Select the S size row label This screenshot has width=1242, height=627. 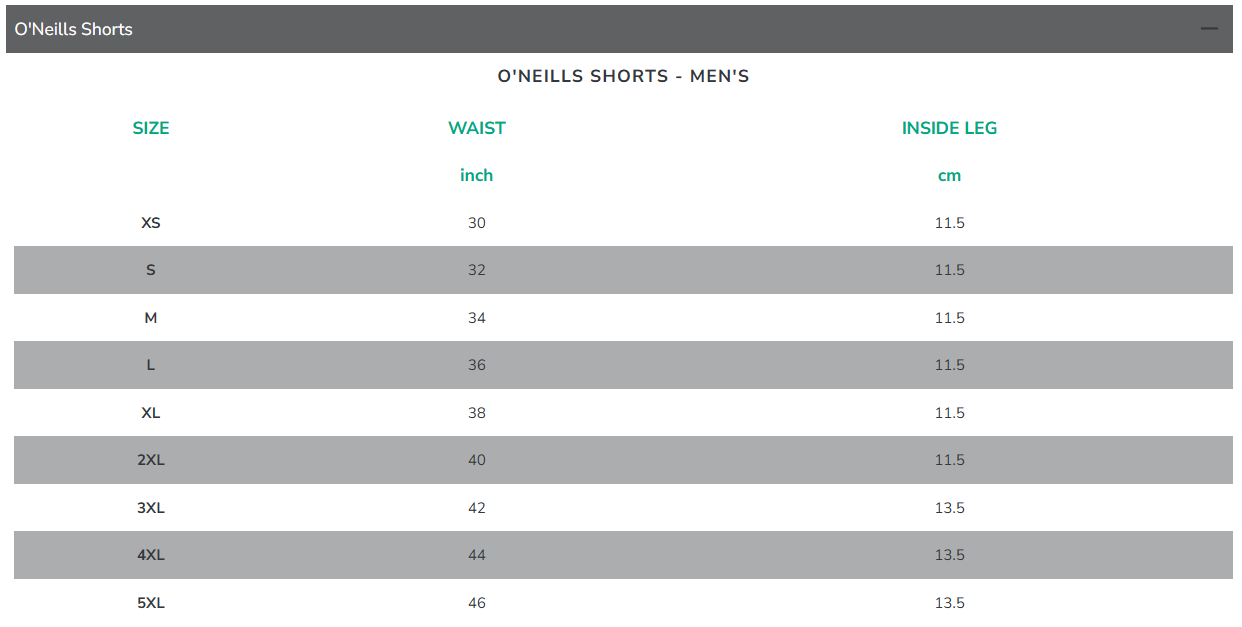point(151,270)
